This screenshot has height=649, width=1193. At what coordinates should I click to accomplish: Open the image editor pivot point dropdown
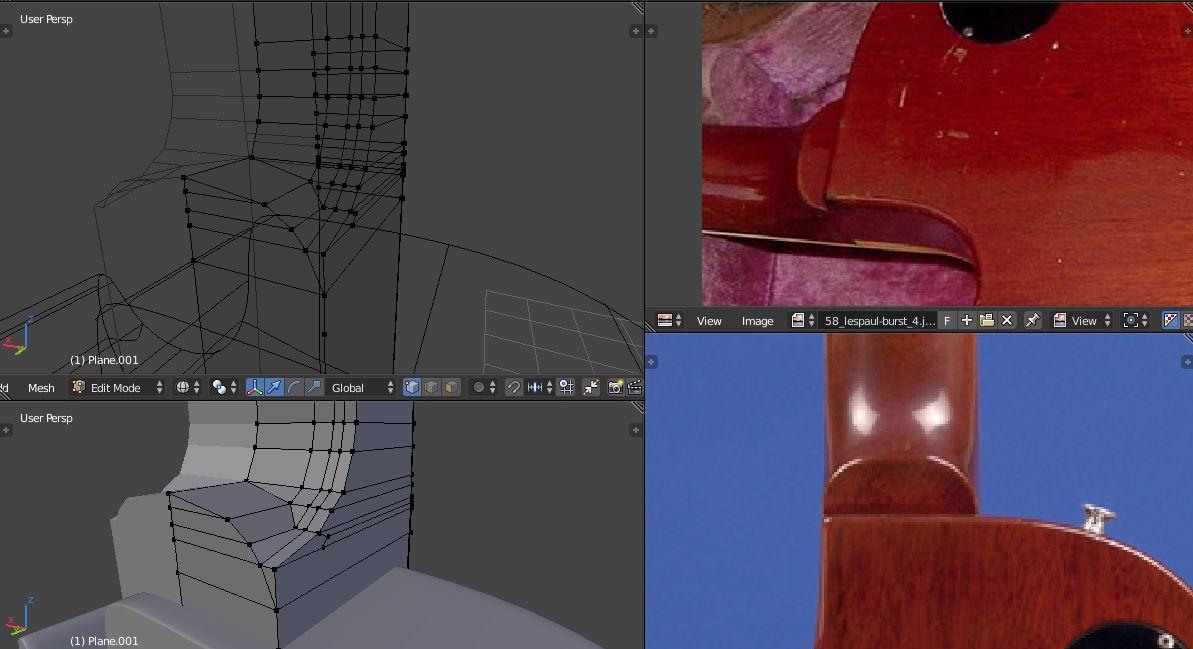click(1136, 320)
